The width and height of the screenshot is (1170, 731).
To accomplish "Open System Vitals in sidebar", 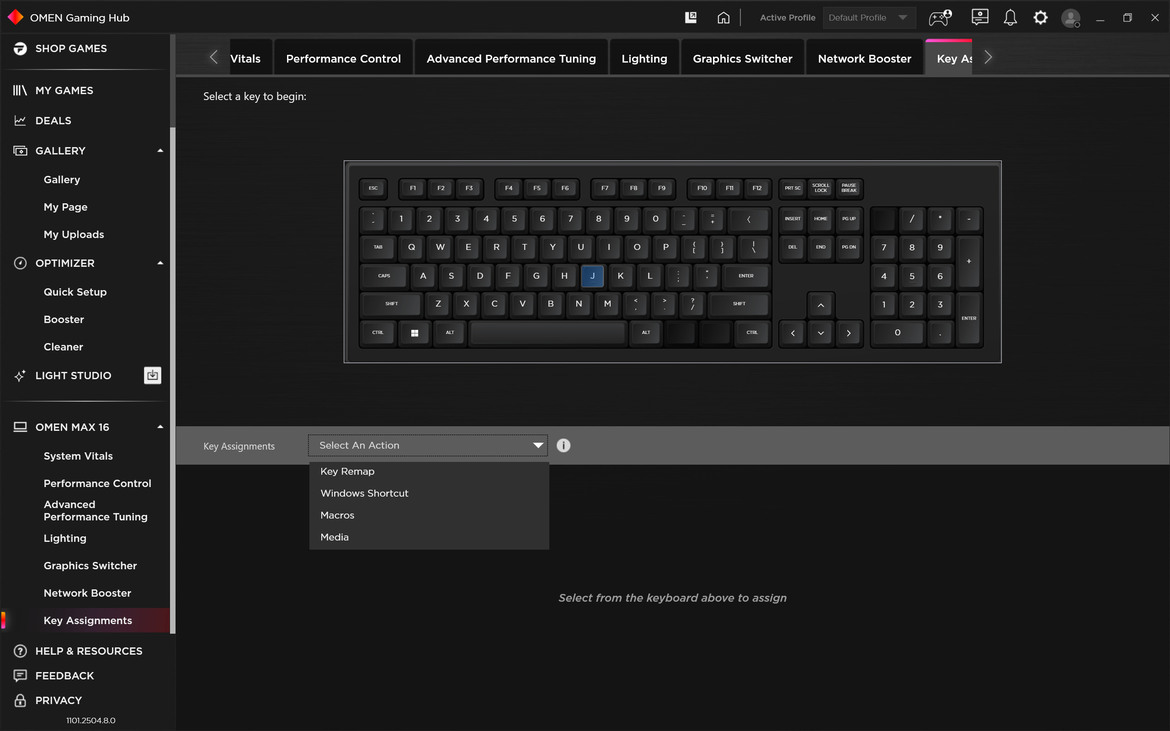I will (78, 456).
